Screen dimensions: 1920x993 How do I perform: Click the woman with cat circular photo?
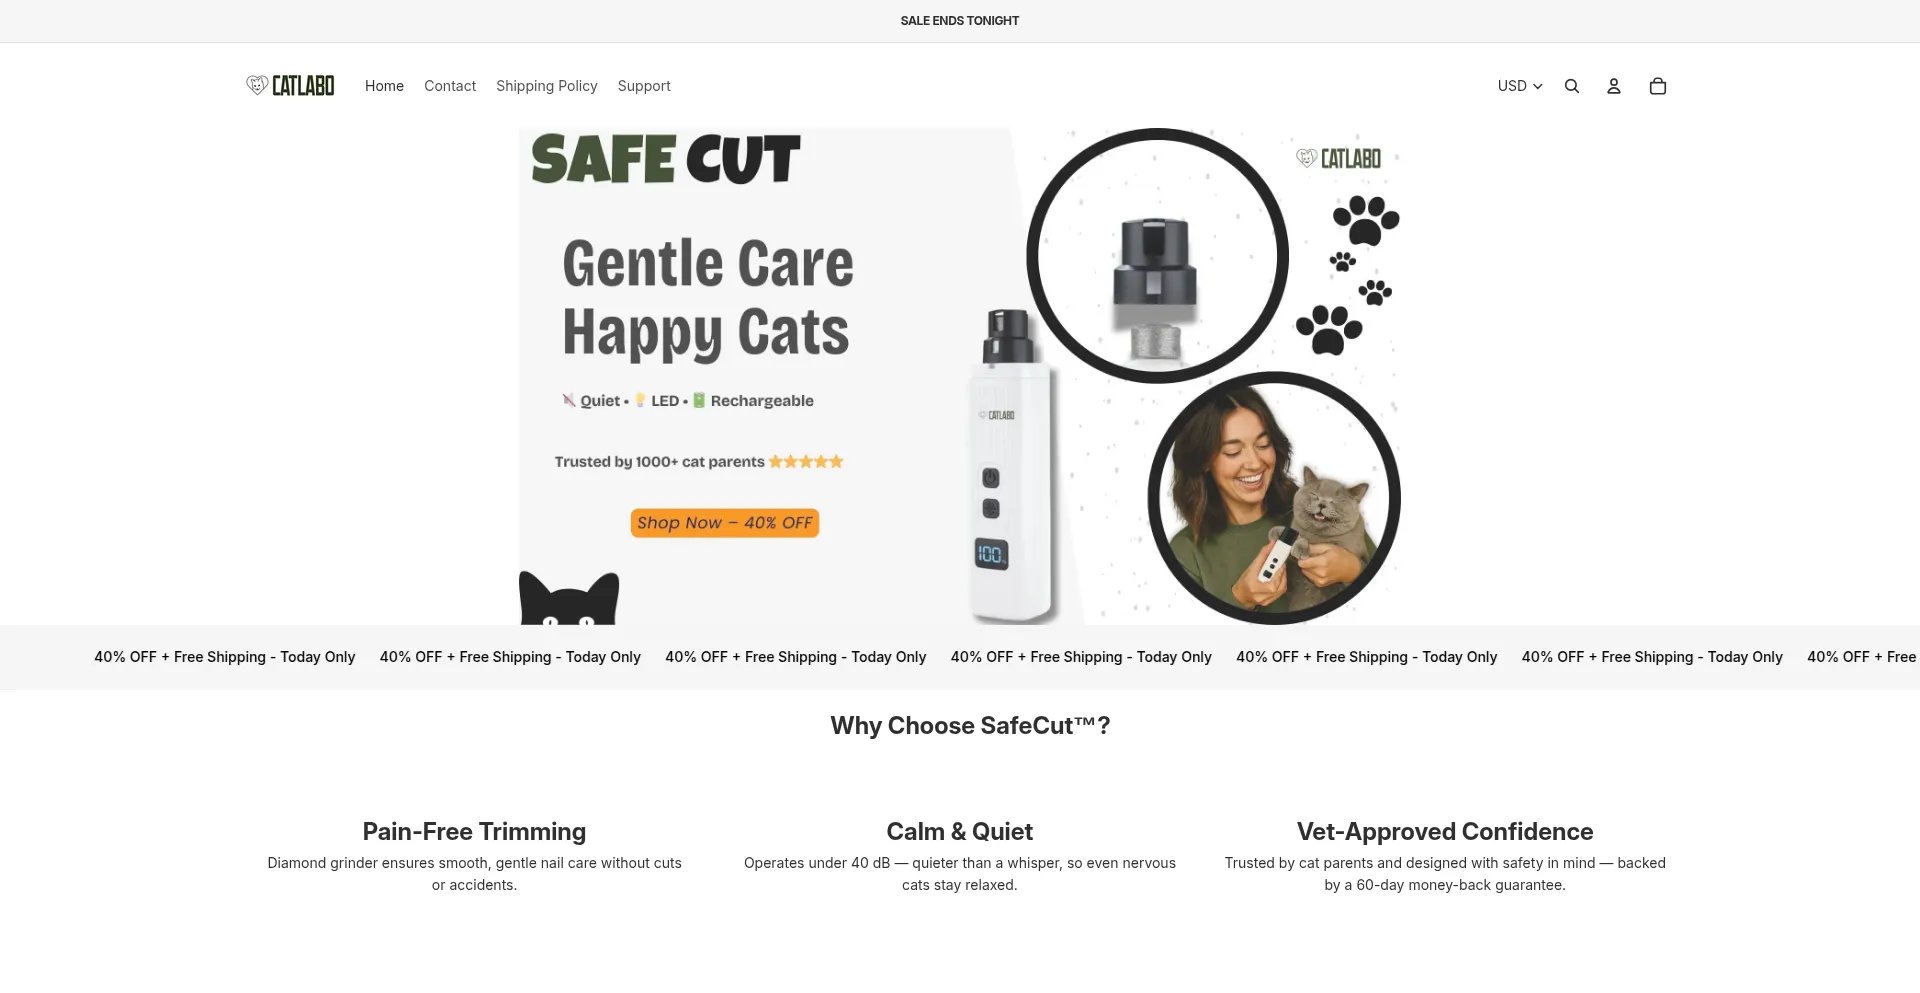point(1274,497)
